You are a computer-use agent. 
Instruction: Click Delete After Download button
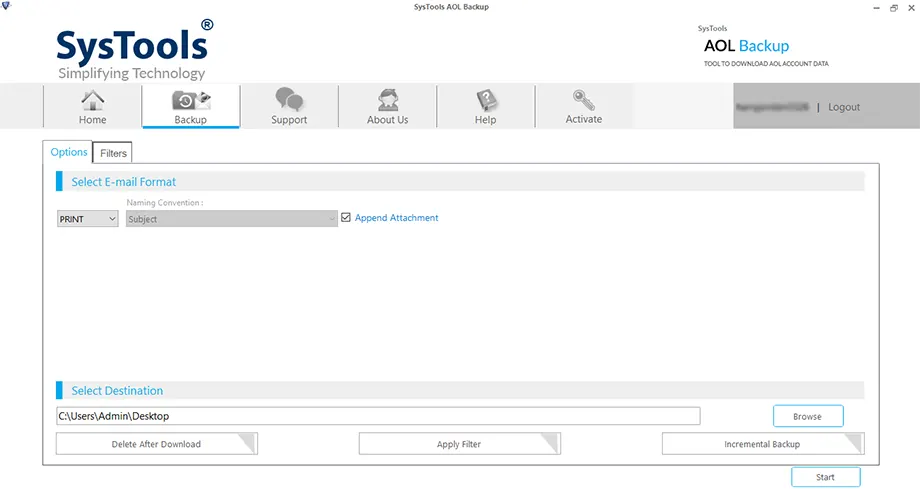coord(157,444)
